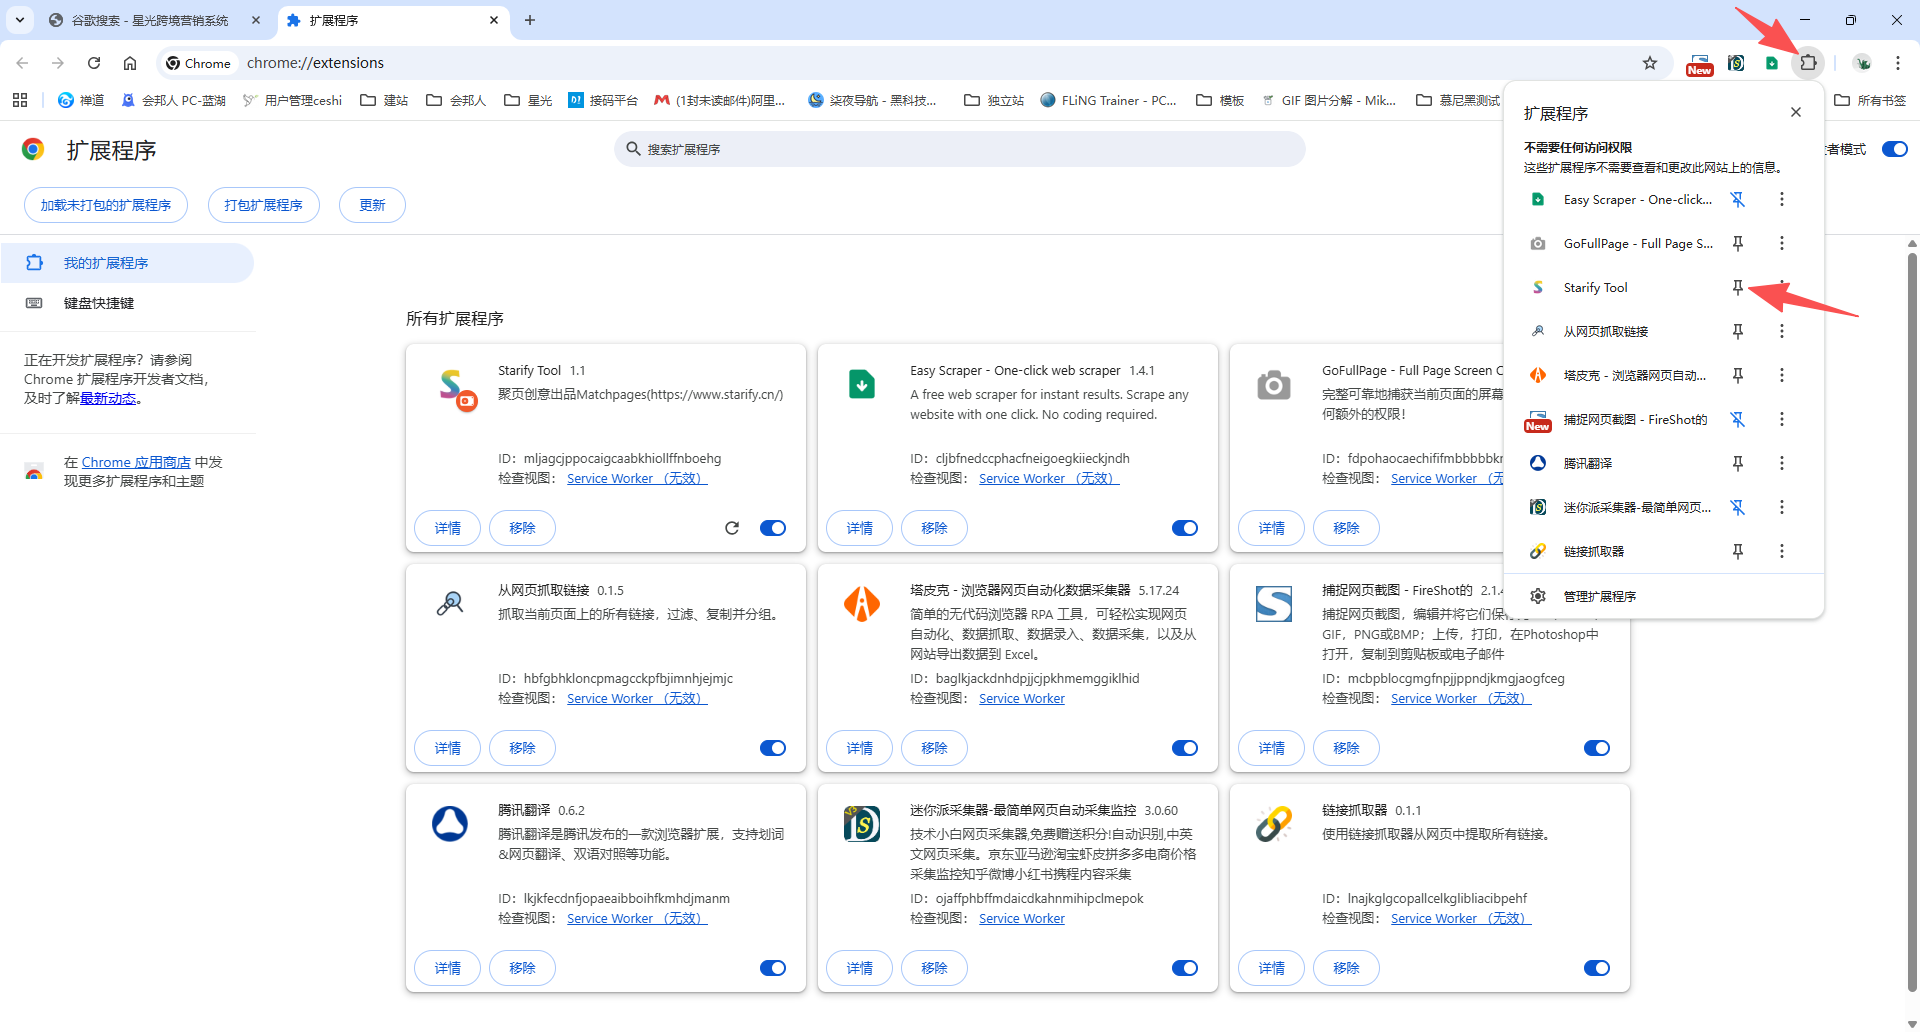Image resolution: width=1920 pixels, height=1032 pixels.
Task: Open 管理扩展程序 gear option
Action: pyautogui.click(x=1599, y=597)
